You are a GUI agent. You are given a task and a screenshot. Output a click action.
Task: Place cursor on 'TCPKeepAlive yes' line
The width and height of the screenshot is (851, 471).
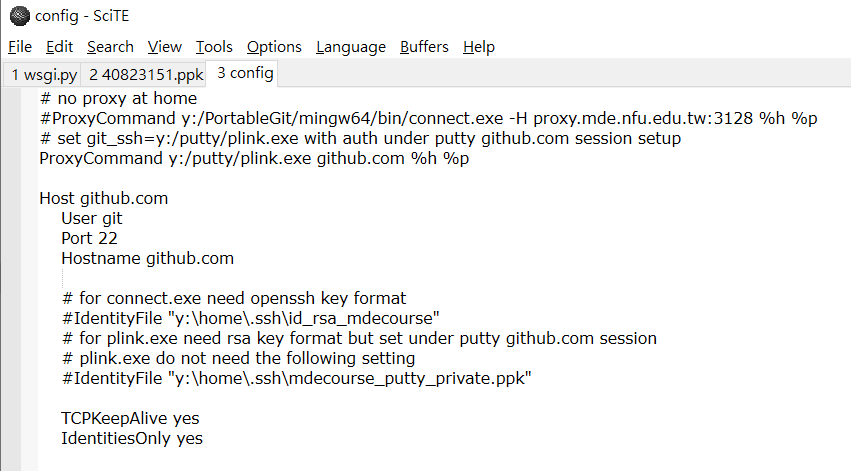138,418
